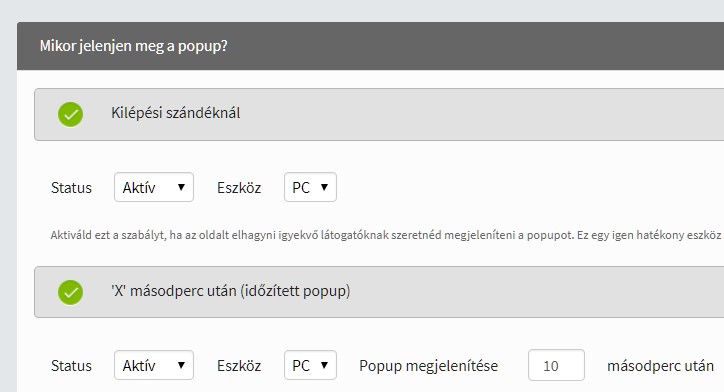Click Status label in exit-intent rule
Image resolution: width=724 pixels, height=392 pixels.
(71, 188)
